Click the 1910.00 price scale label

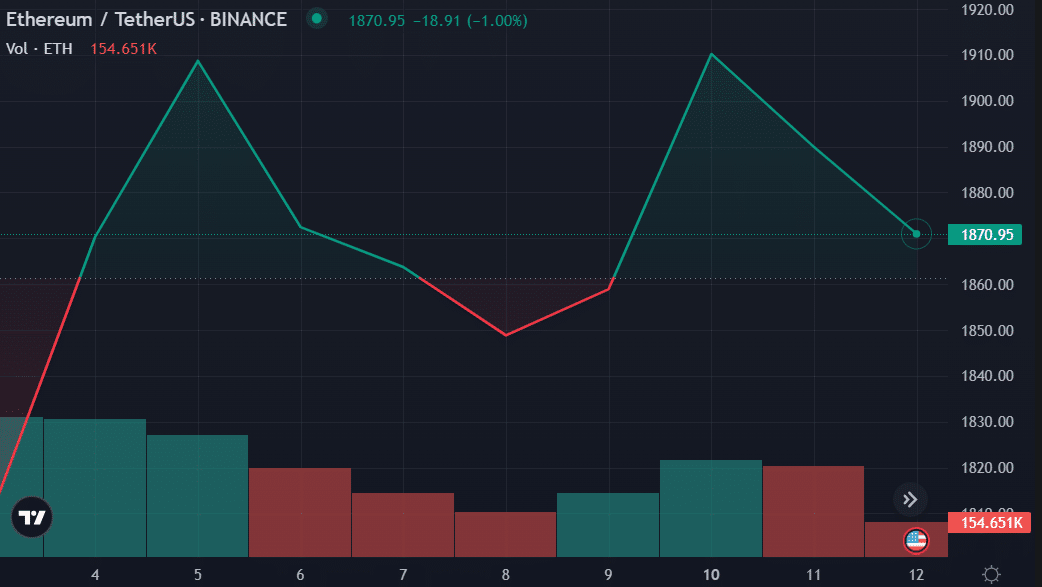[988, 55]
